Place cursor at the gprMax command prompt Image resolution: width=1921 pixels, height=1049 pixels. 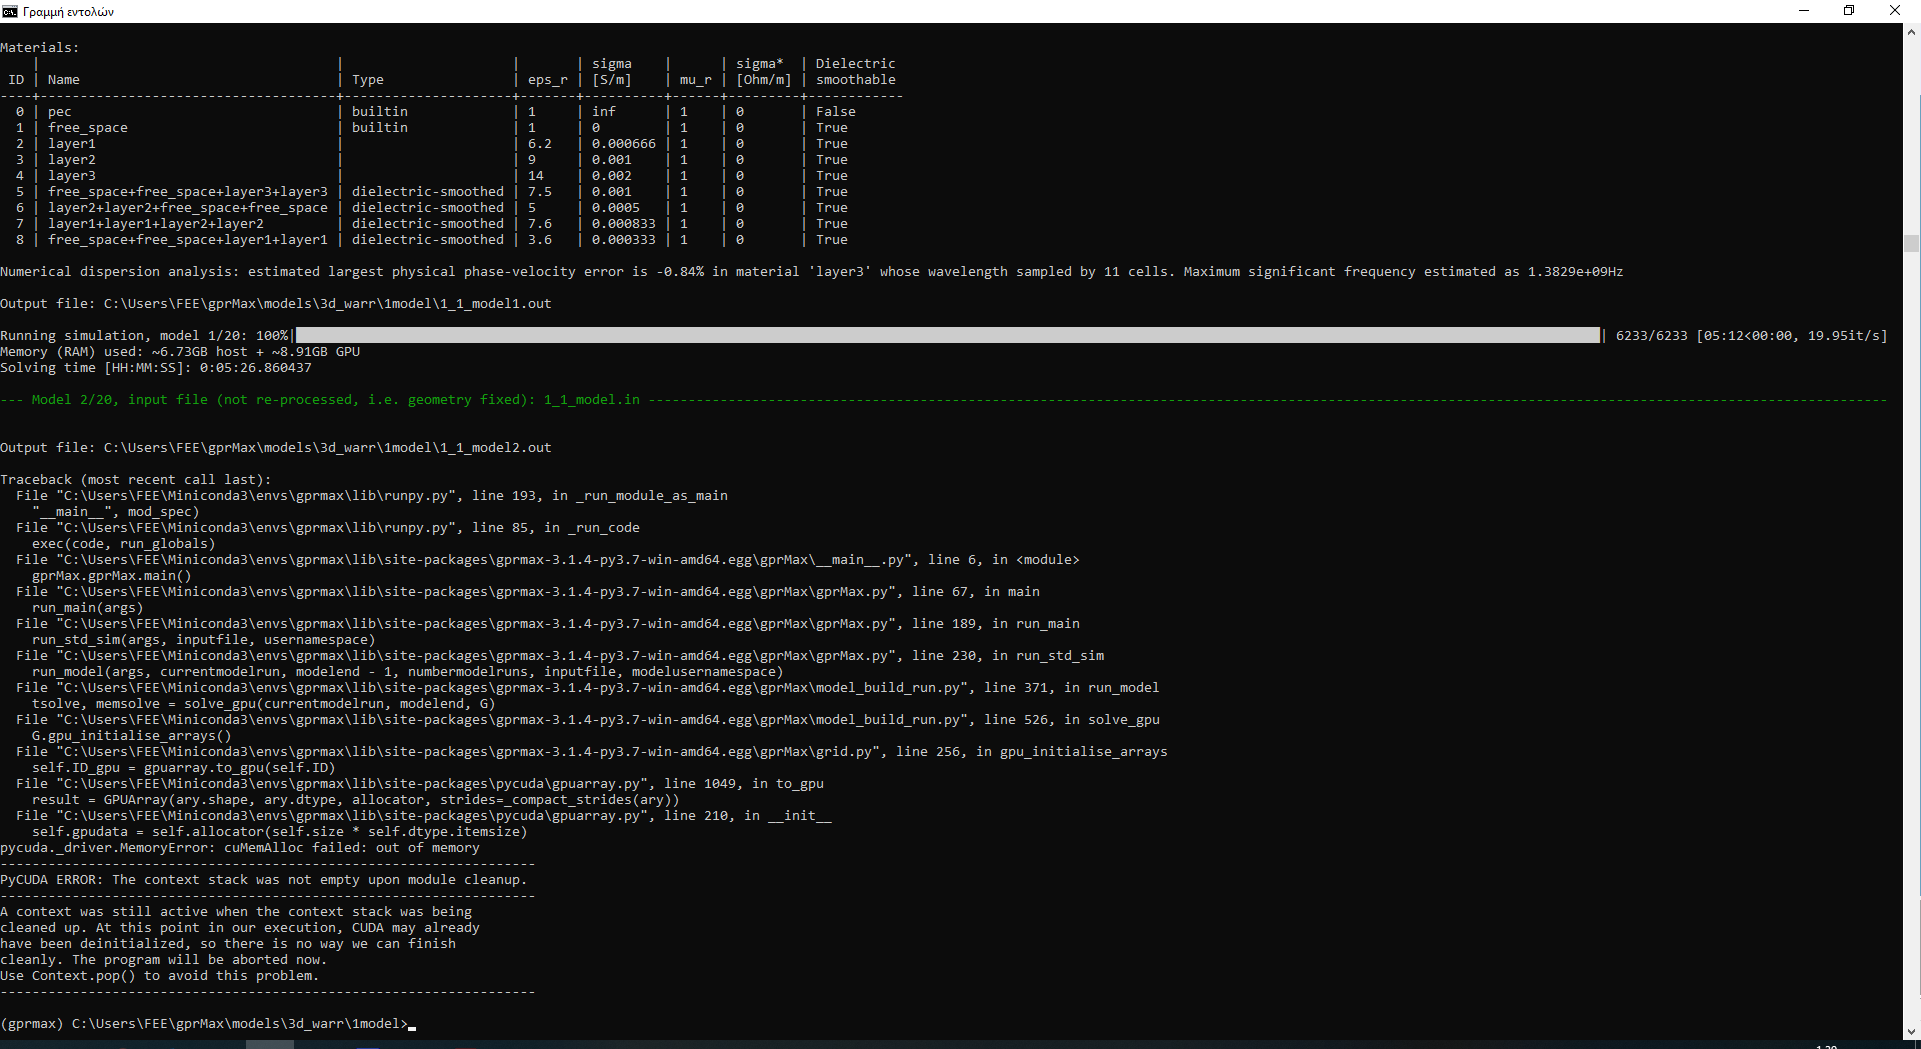tap(410, 1024)
